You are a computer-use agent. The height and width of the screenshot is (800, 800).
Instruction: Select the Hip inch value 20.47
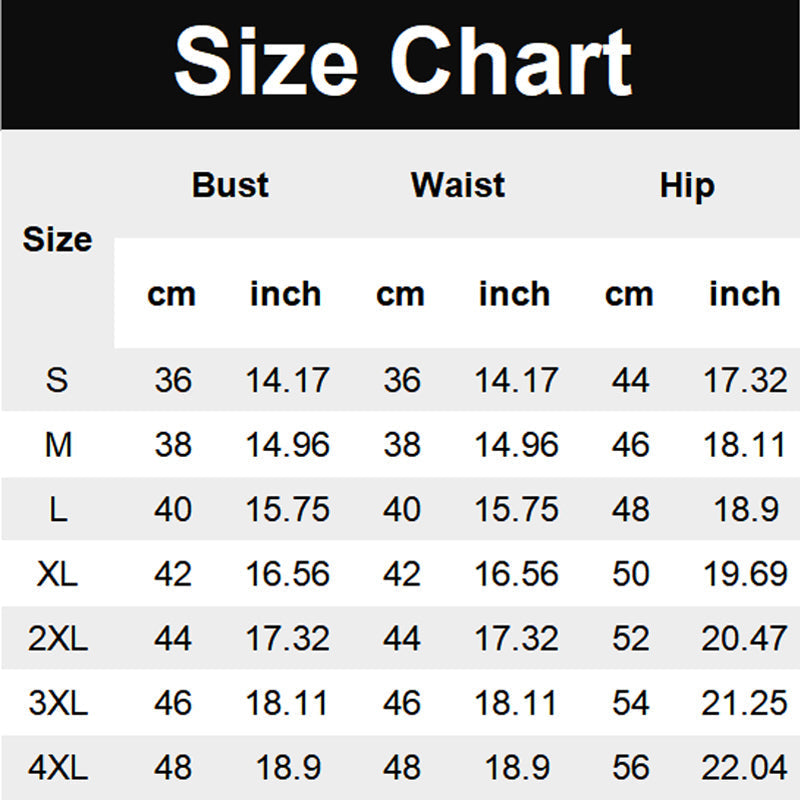tap(744, 638)
